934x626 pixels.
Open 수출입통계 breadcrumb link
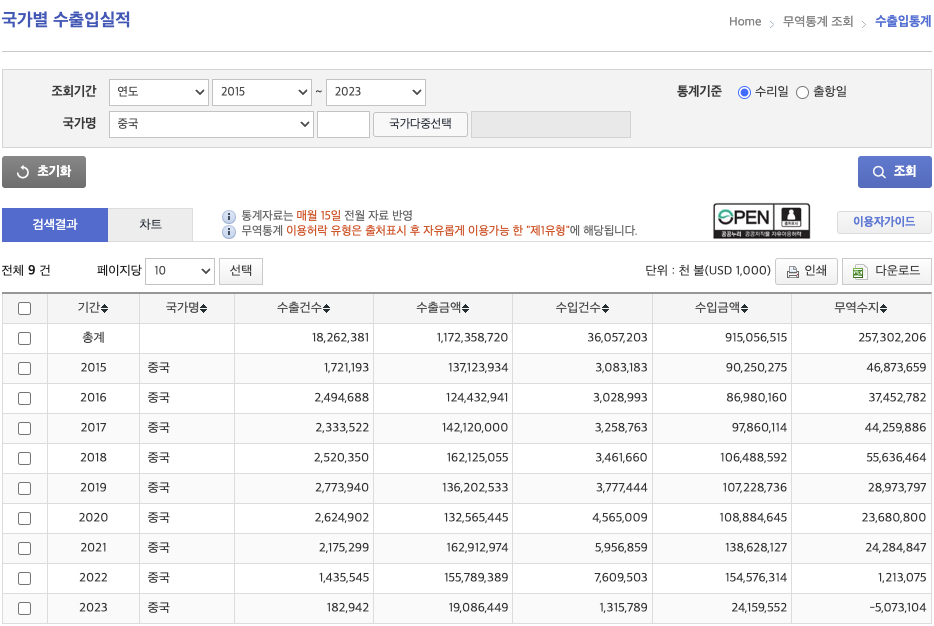(902, 21)
